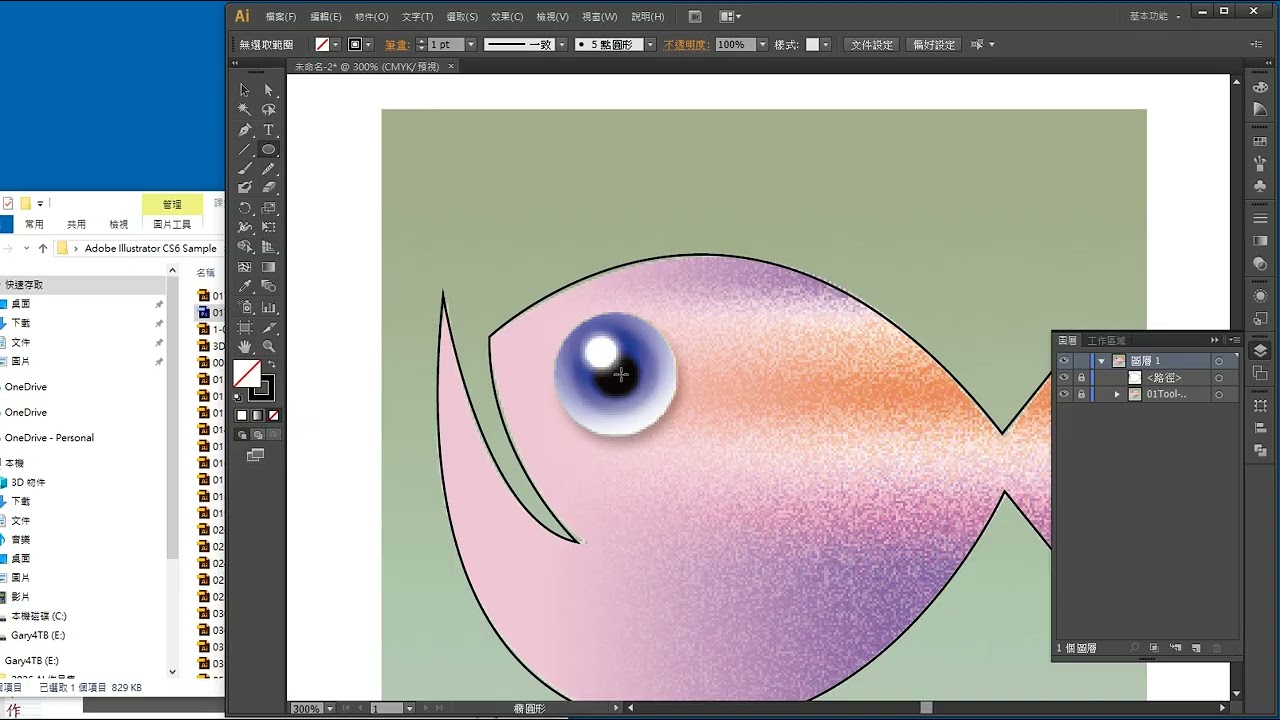Switch to the 工作區域 panel tab
This screenshot has width=1280, height=720.
tap(1107, 340)
